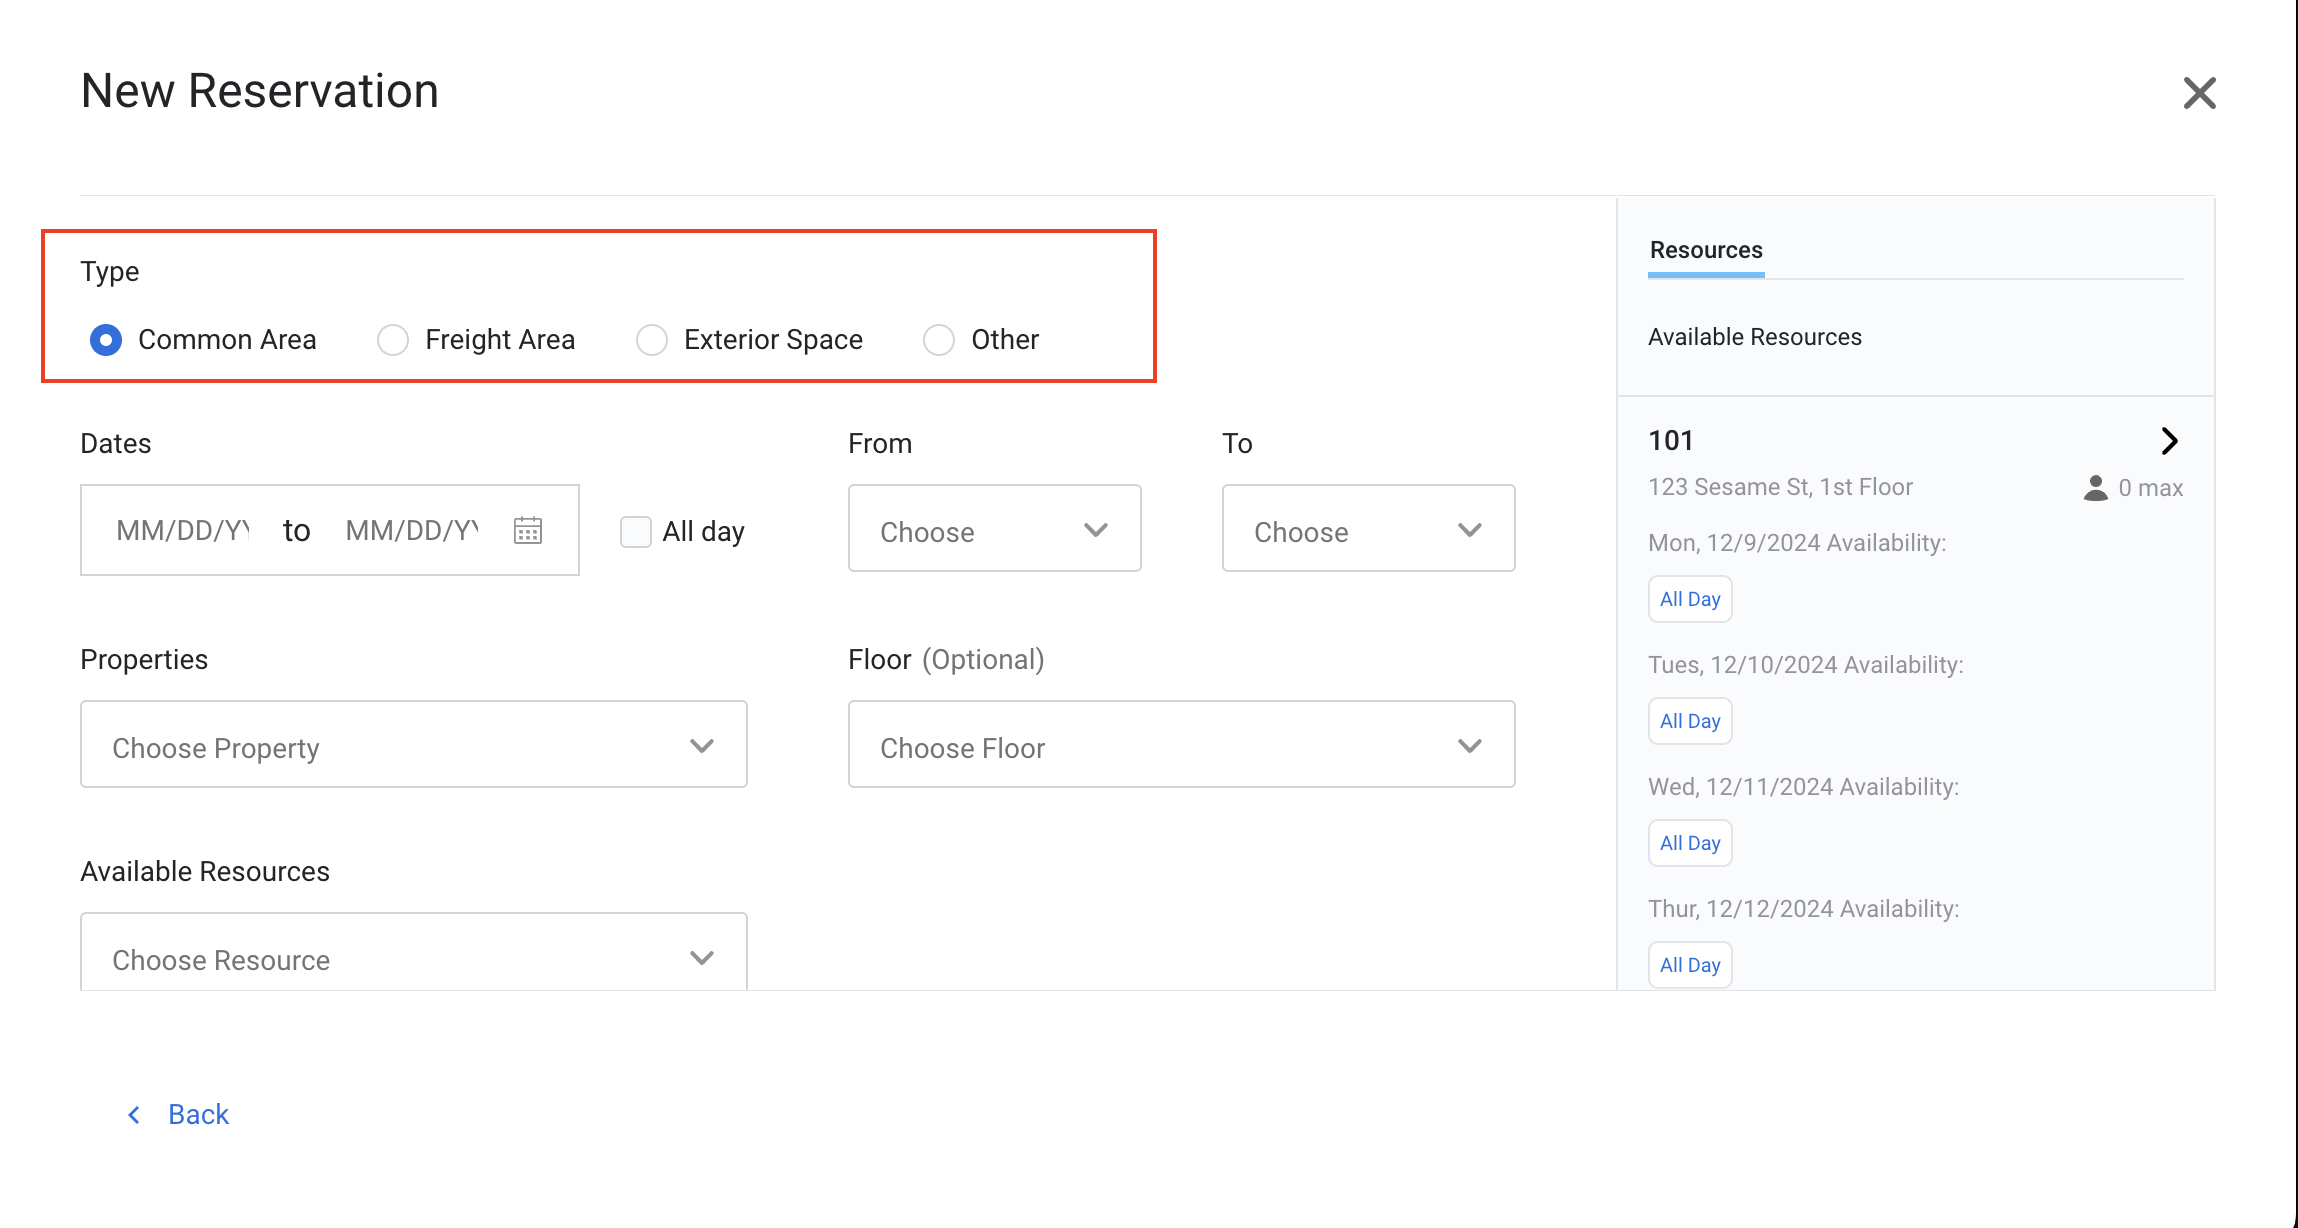
Task: Choose Exterior Space type option
Action: click(652, 340)
